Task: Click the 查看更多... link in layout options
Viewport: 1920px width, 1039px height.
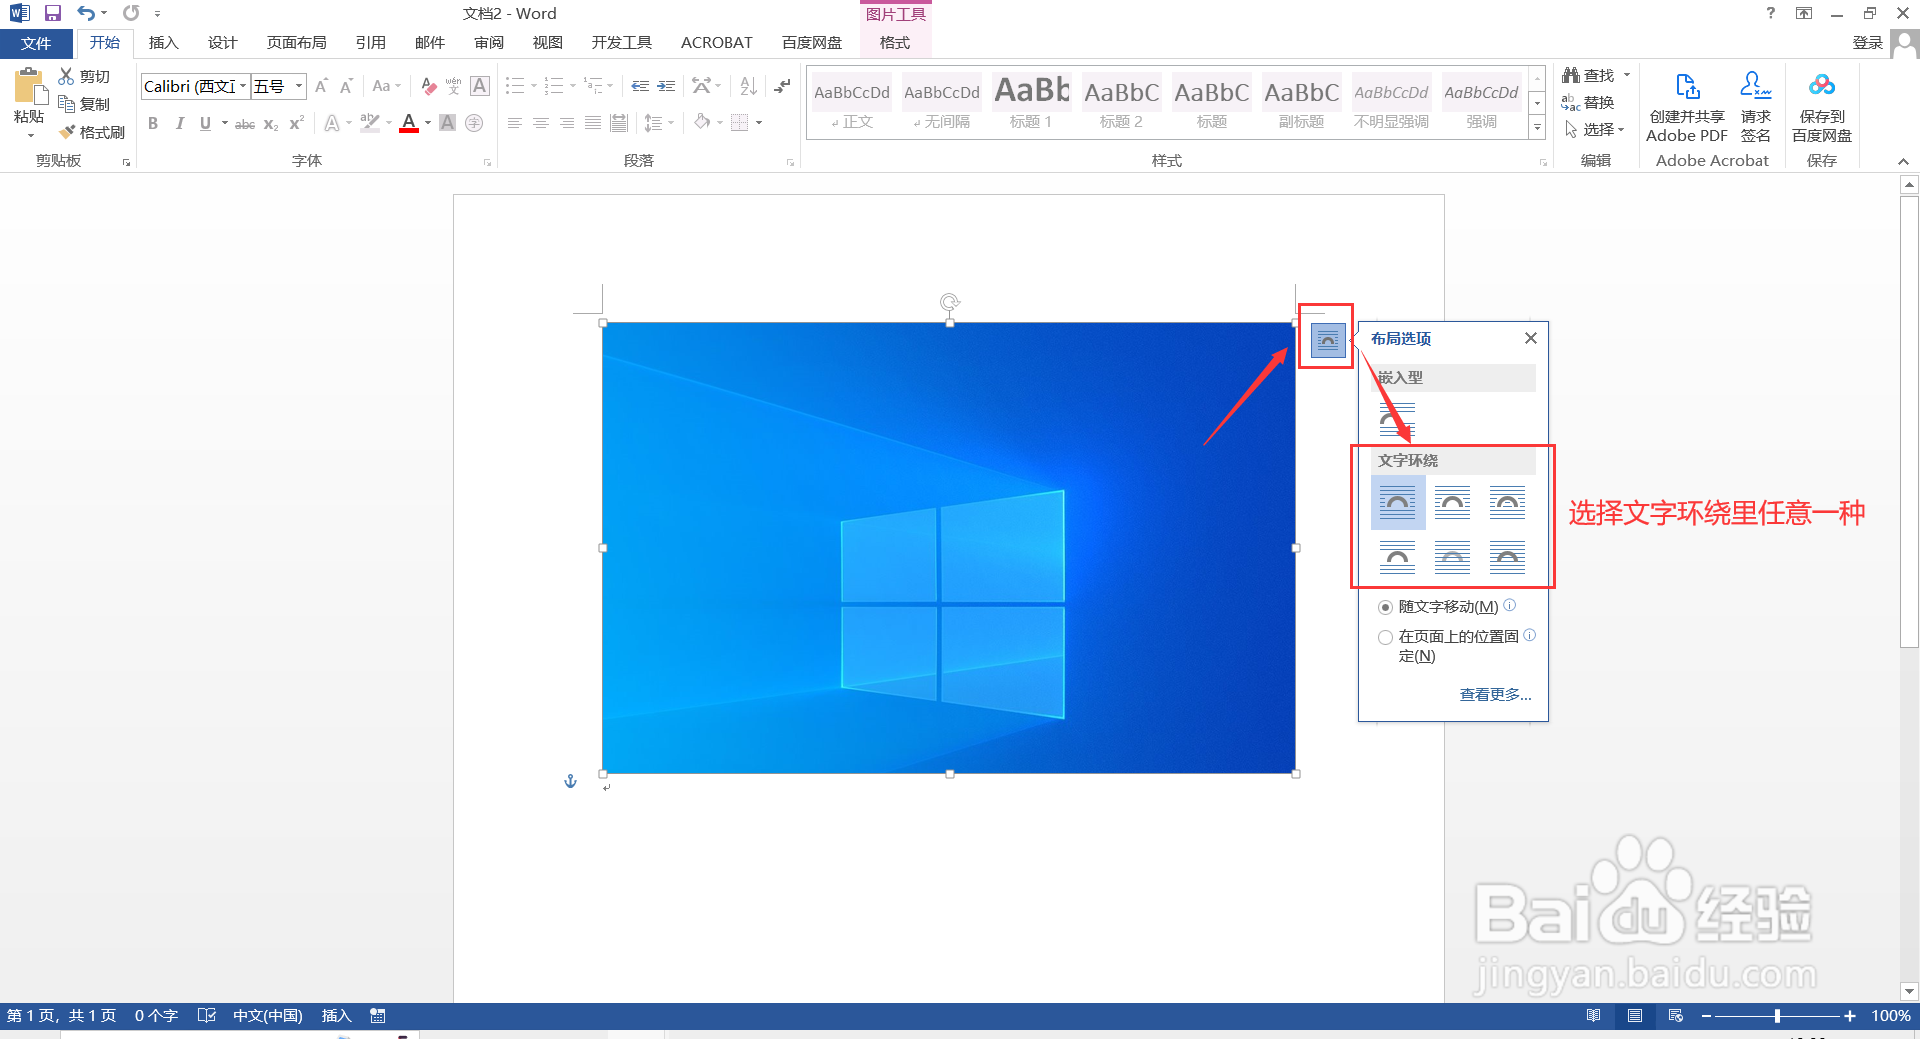Action: coord(1495,695)
